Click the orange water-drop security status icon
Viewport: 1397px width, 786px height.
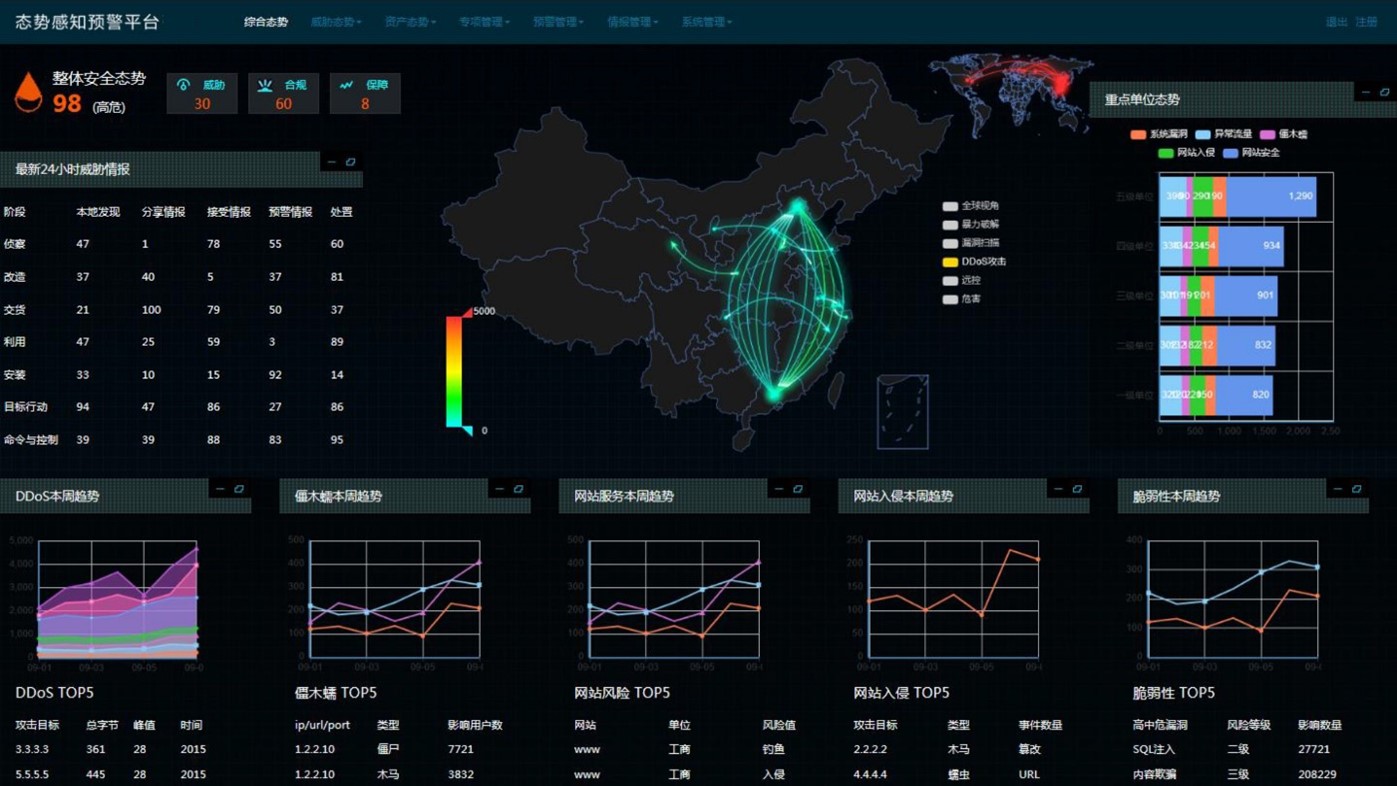[28, 92]
